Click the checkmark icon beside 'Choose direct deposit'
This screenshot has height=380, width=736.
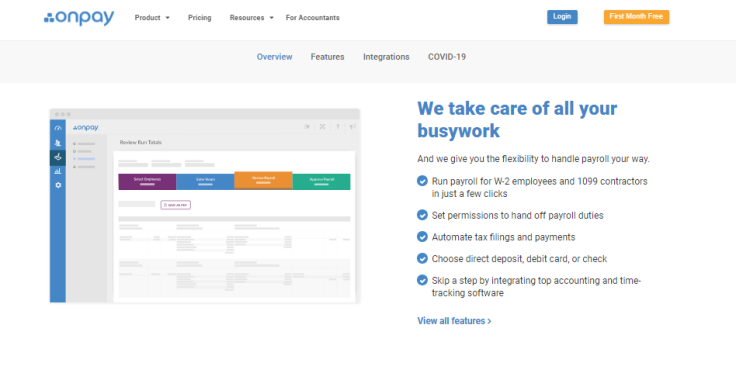[422, 258]
